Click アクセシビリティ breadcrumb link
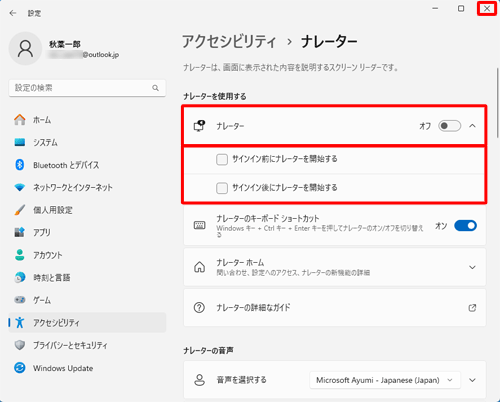Image resolution: width=500 pixels, height=402 pixels. click(x=229, y=42)
